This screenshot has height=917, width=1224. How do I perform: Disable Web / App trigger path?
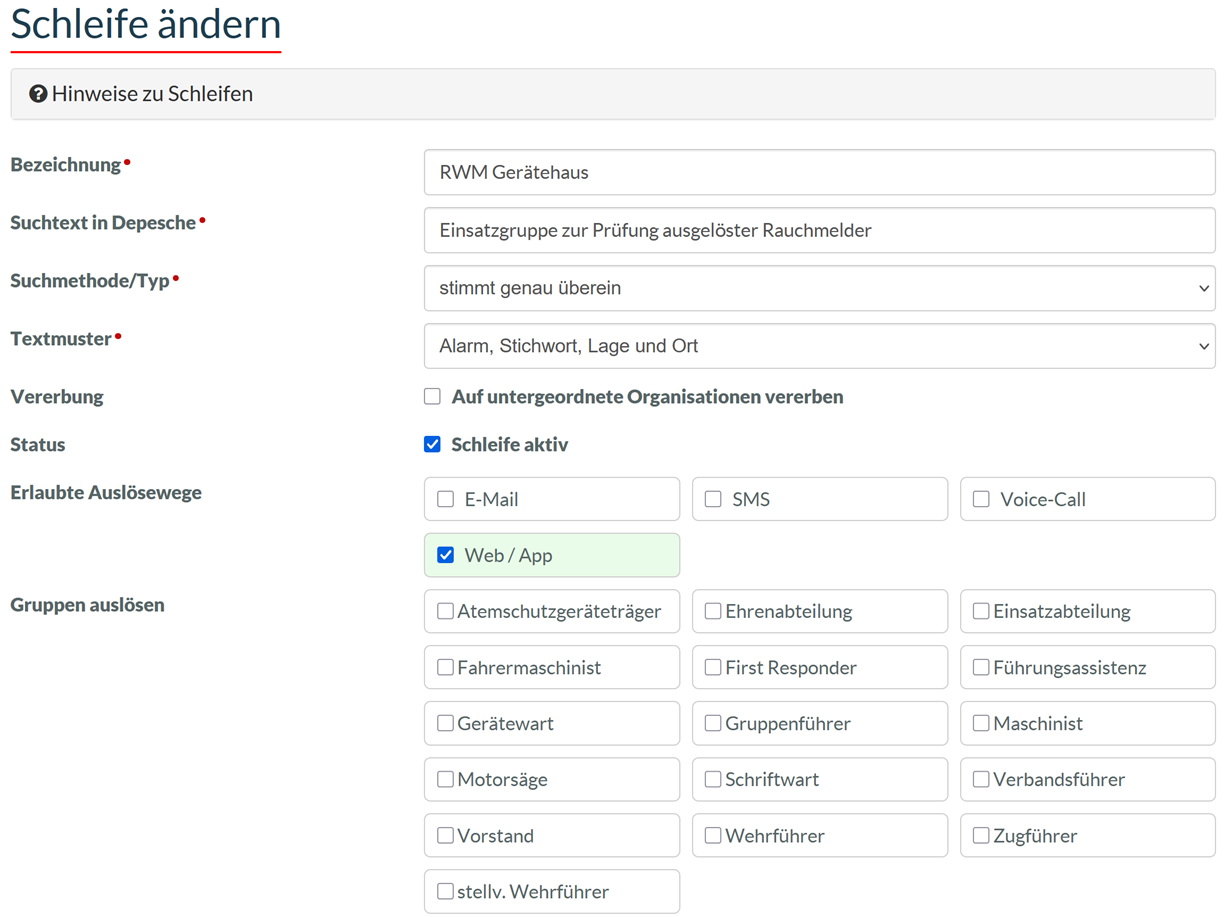coord(446,555)
